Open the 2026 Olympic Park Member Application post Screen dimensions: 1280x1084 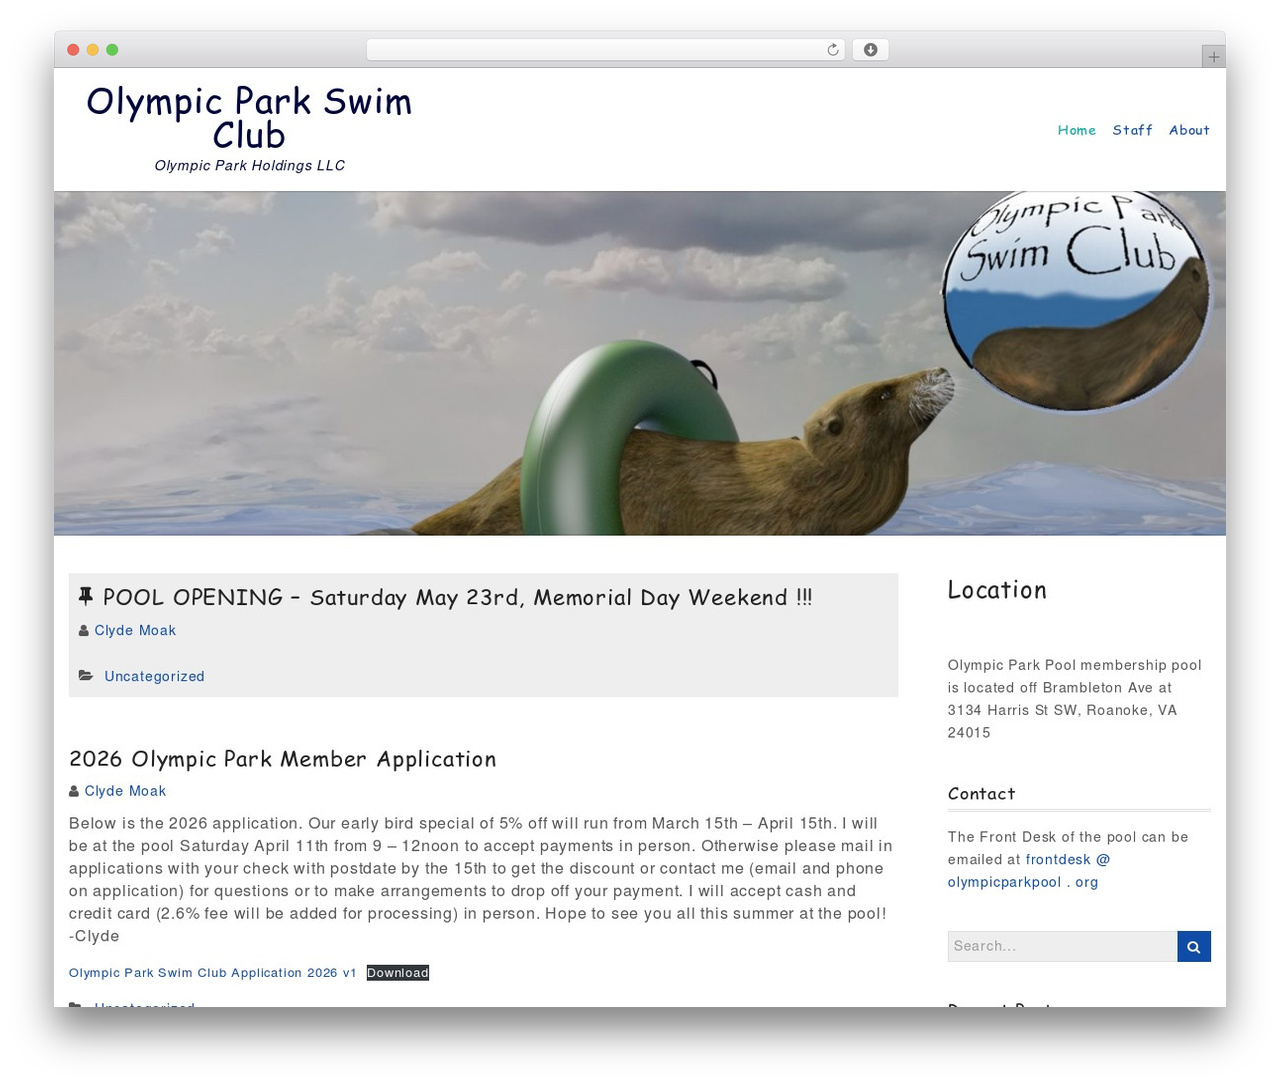click(282, 759)
